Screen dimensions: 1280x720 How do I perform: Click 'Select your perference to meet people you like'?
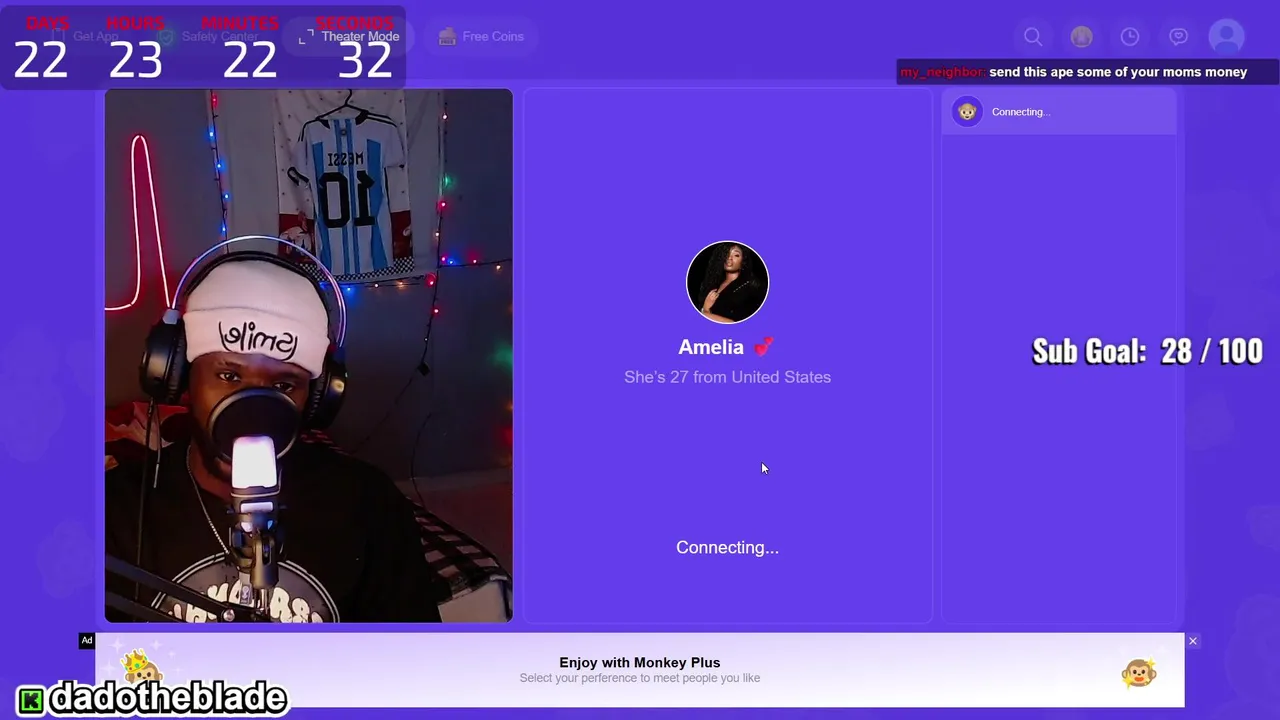[x=640, y=678]
